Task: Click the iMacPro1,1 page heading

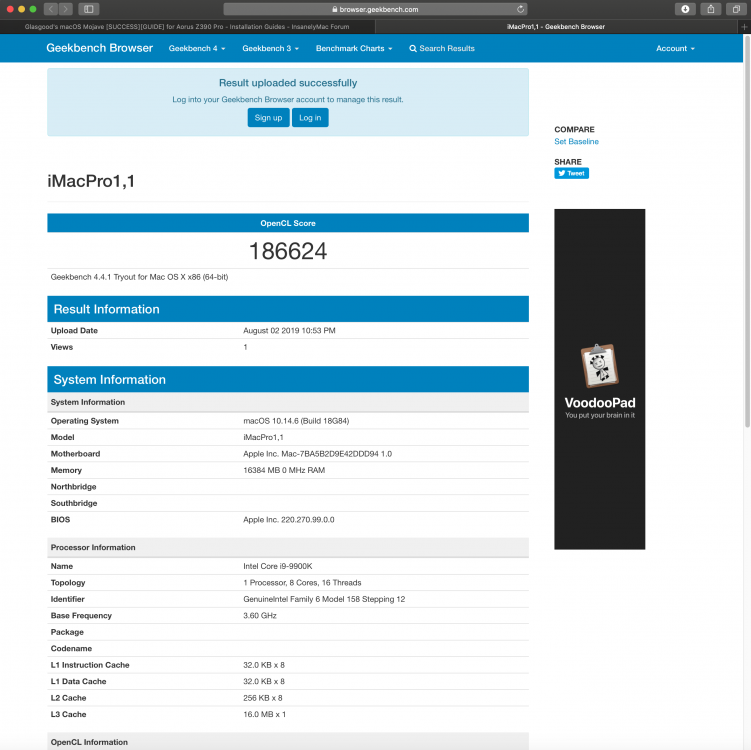Action: point(91,181)
